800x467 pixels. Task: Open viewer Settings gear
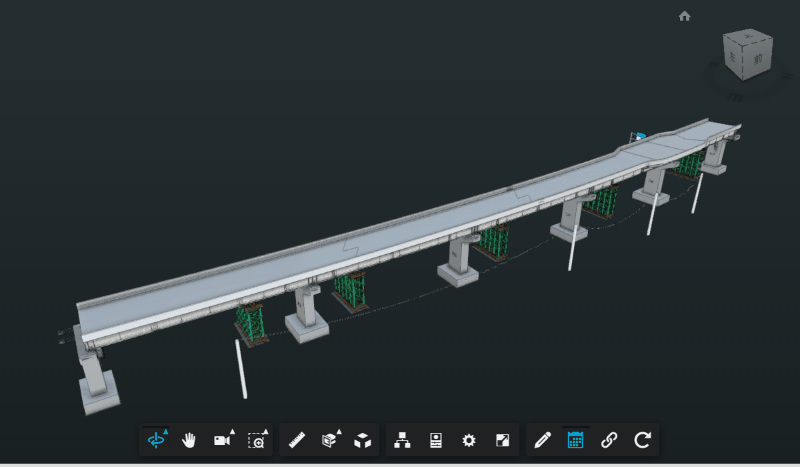(x=469, y=439)
